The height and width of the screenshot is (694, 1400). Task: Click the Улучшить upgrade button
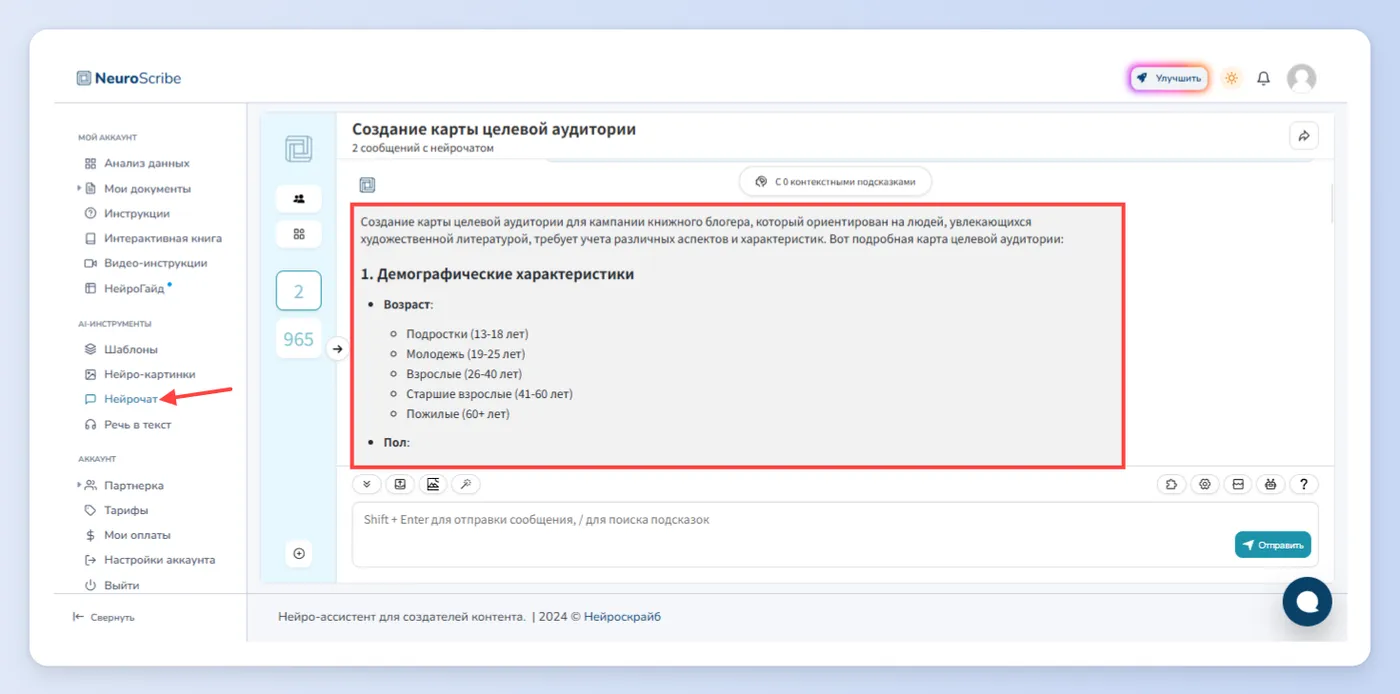[1170, 78]
